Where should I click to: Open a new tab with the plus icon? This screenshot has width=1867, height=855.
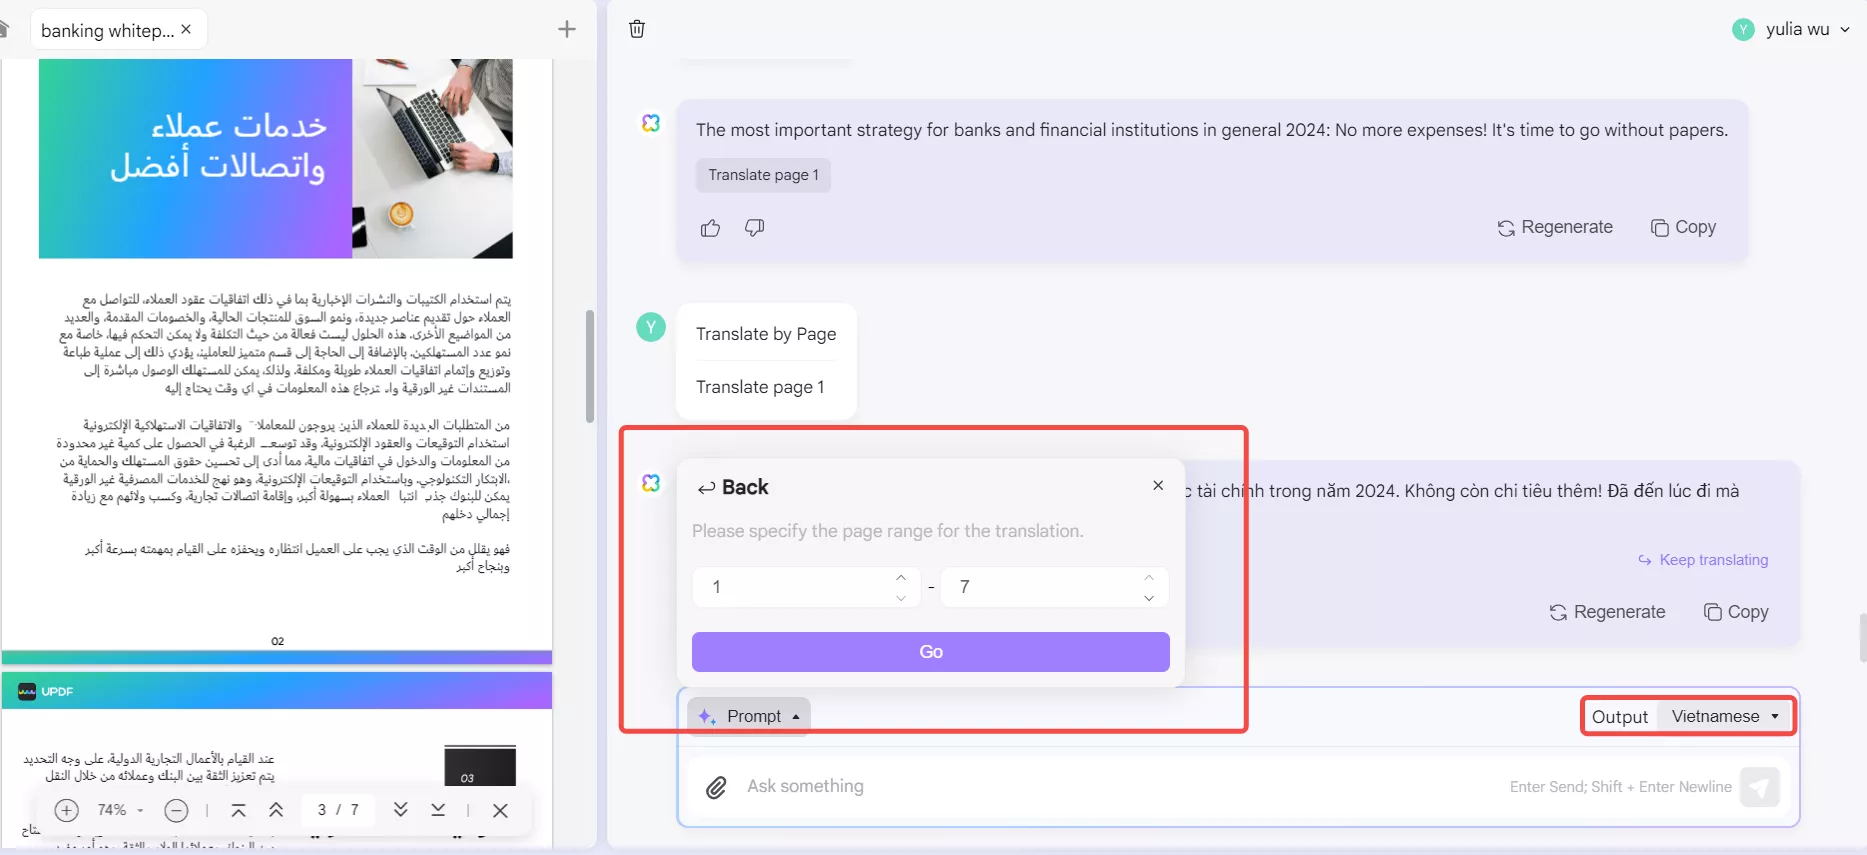click(567, 29)
